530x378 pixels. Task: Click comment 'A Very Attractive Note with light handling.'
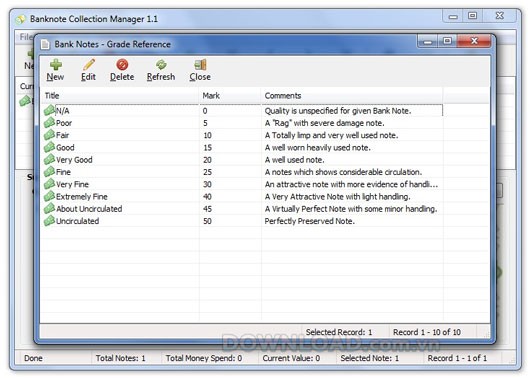337,197
